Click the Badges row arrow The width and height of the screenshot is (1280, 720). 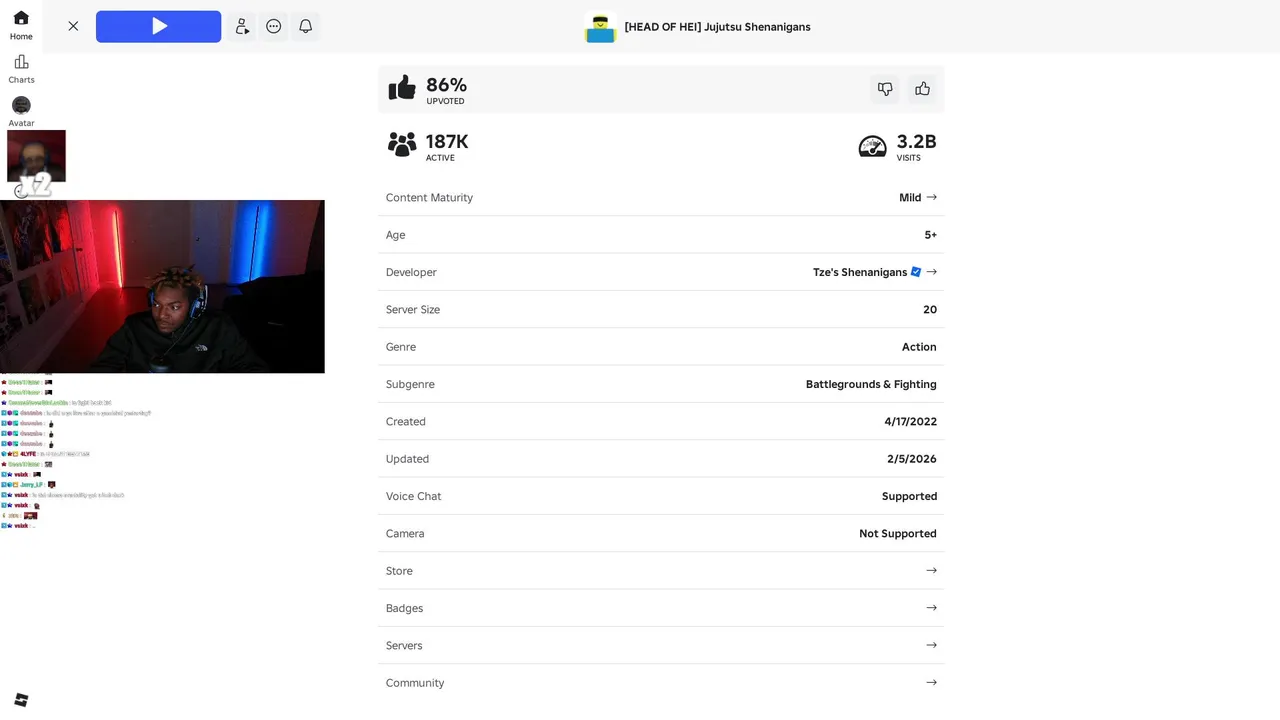pyautogui.click(x=931, y=607)
